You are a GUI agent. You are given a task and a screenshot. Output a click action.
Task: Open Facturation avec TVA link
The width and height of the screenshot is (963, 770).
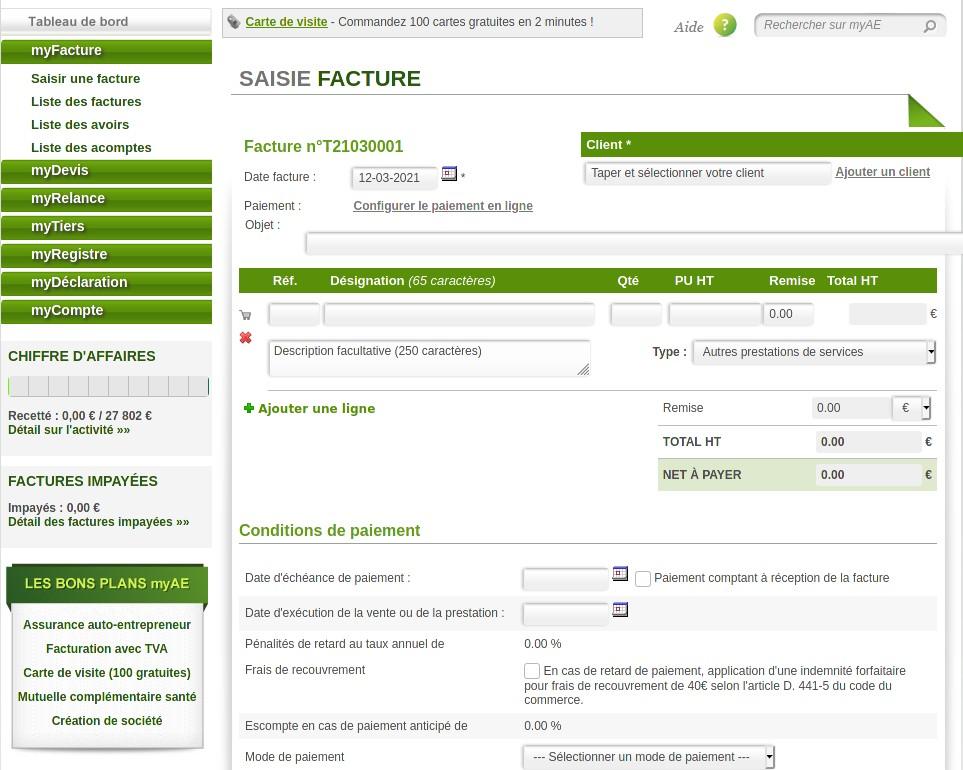point(107,648)
